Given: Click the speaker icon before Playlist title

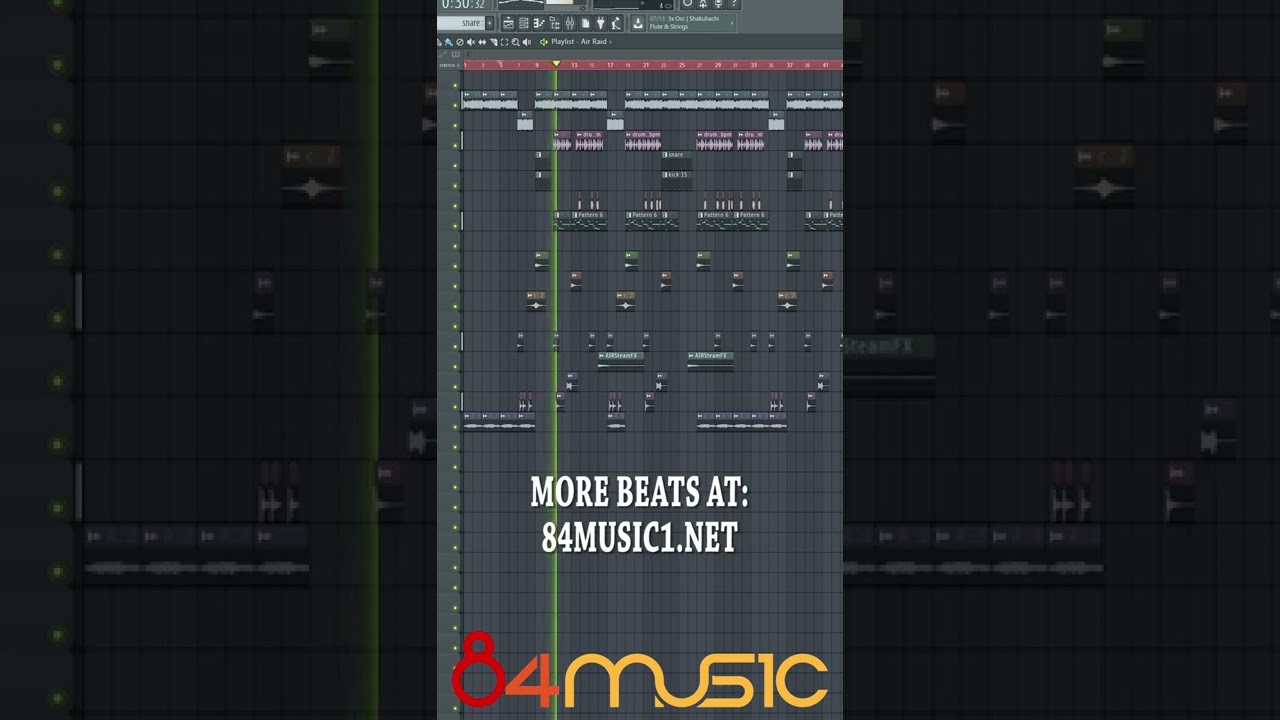Looking at the screenshot, I should pyautogui.click(x=544, y=42).
